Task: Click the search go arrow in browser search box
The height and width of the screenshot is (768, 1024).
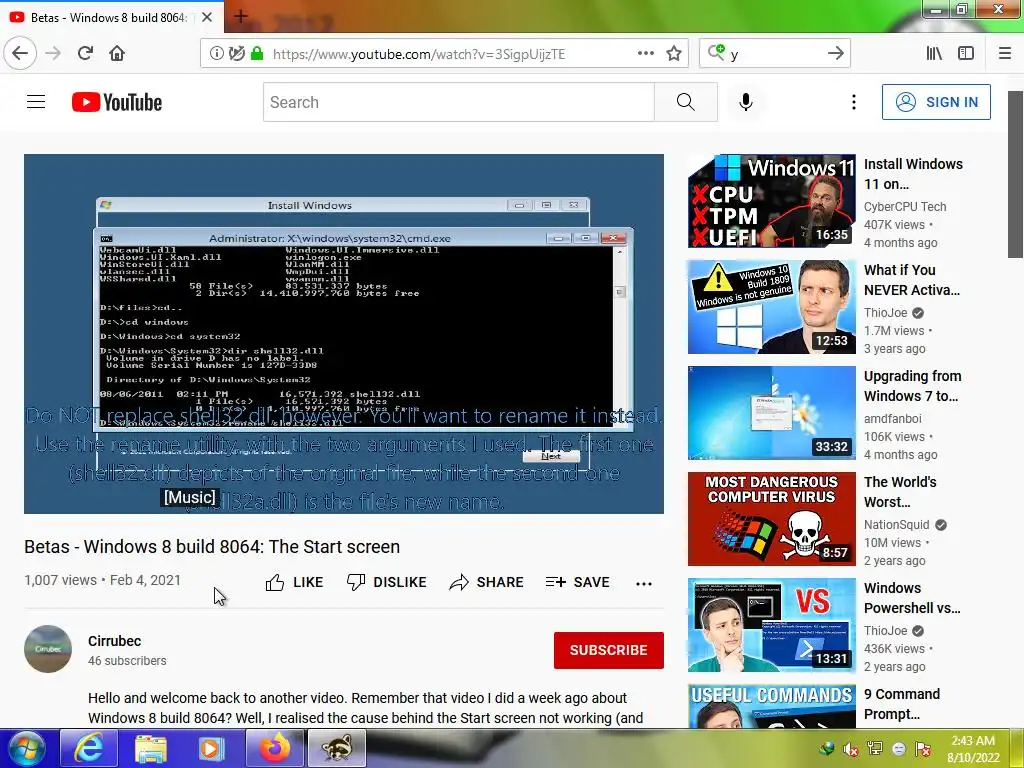Action: click(835, 54)
